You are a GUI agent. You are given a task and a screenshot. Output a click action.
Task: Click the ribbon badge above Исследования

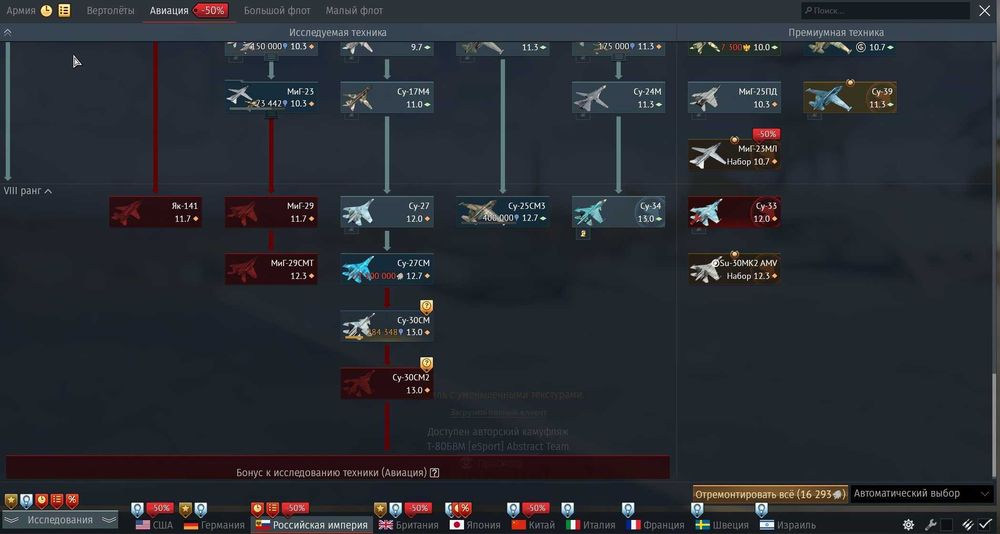pyautogui.click(x=26, y=501)
